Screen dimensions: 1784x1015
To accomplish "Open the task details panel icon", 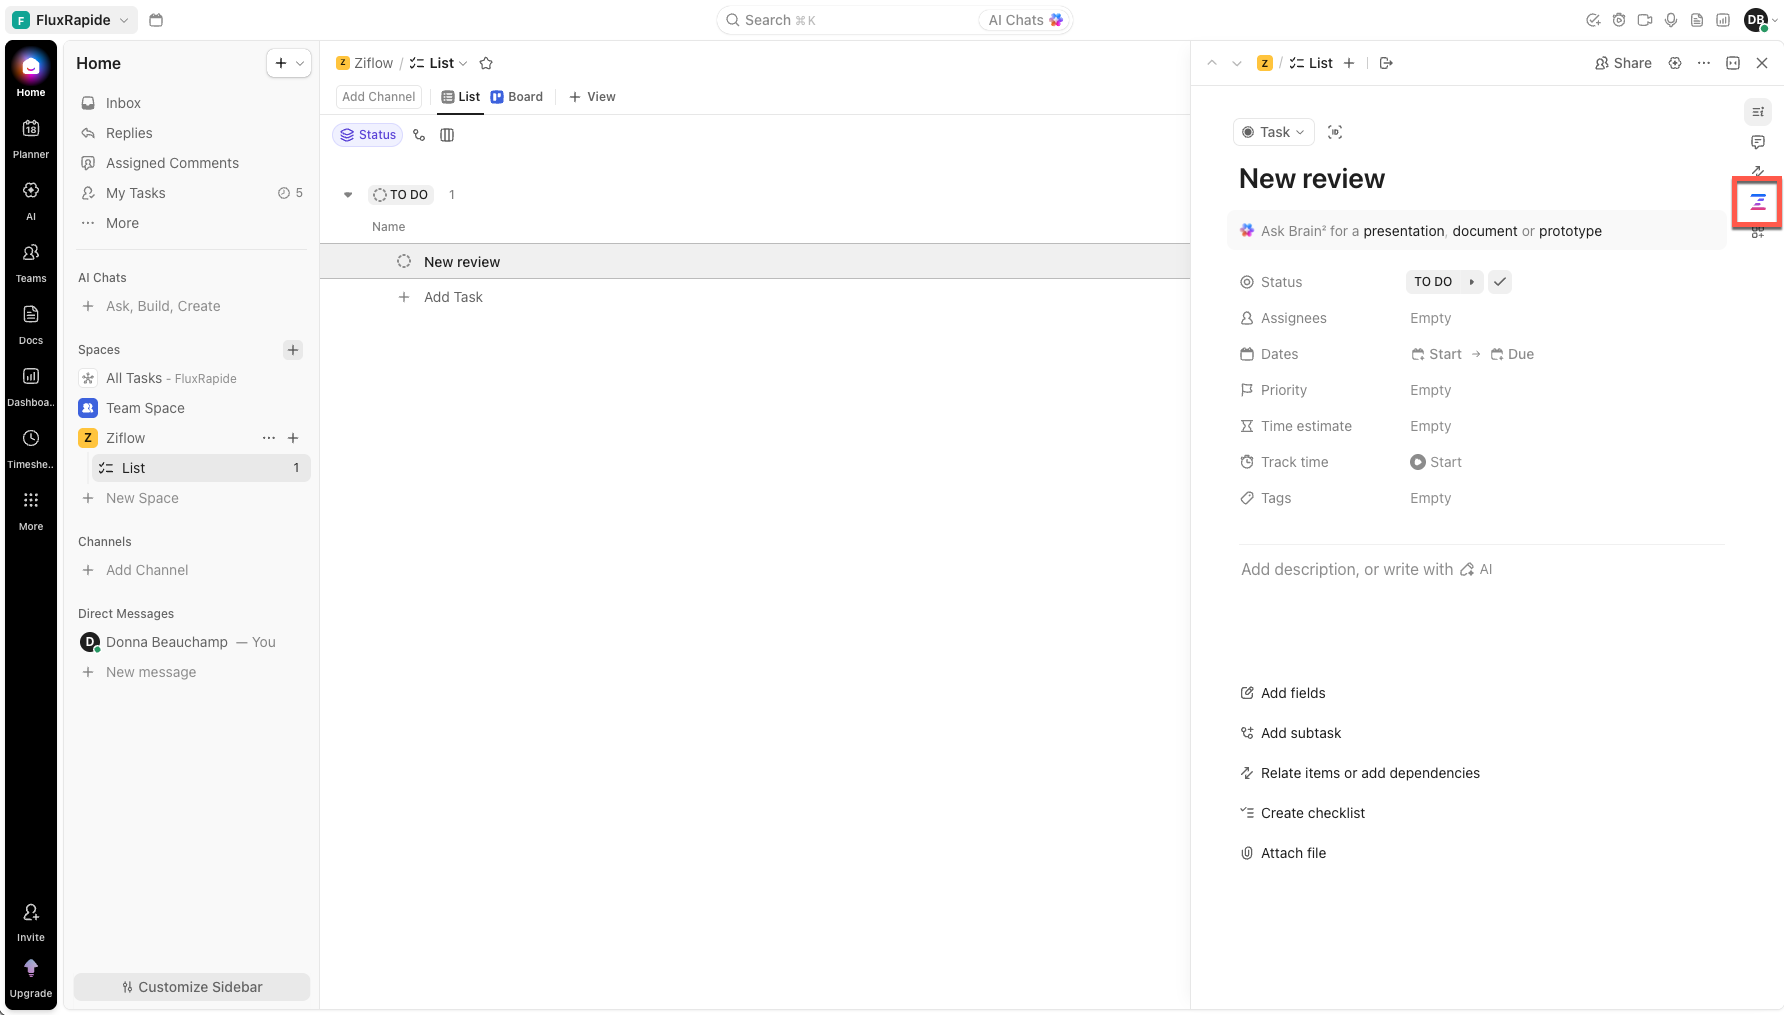I will coord(1758,112).
